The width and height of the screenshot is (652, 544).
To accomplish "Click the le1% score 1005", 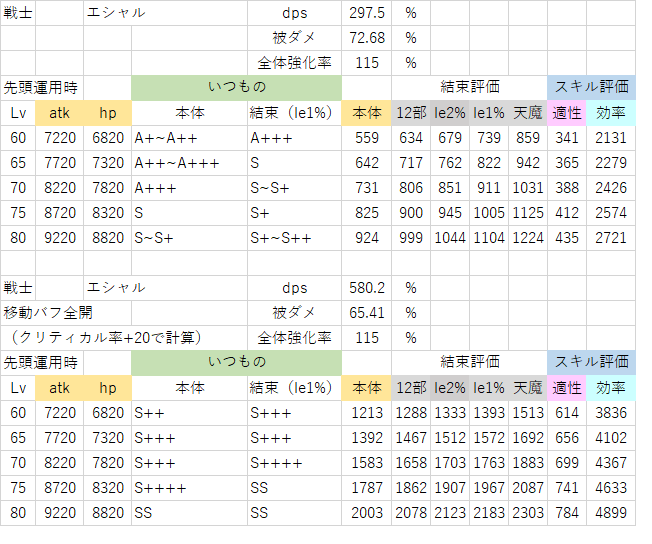I will pos(489,213).
